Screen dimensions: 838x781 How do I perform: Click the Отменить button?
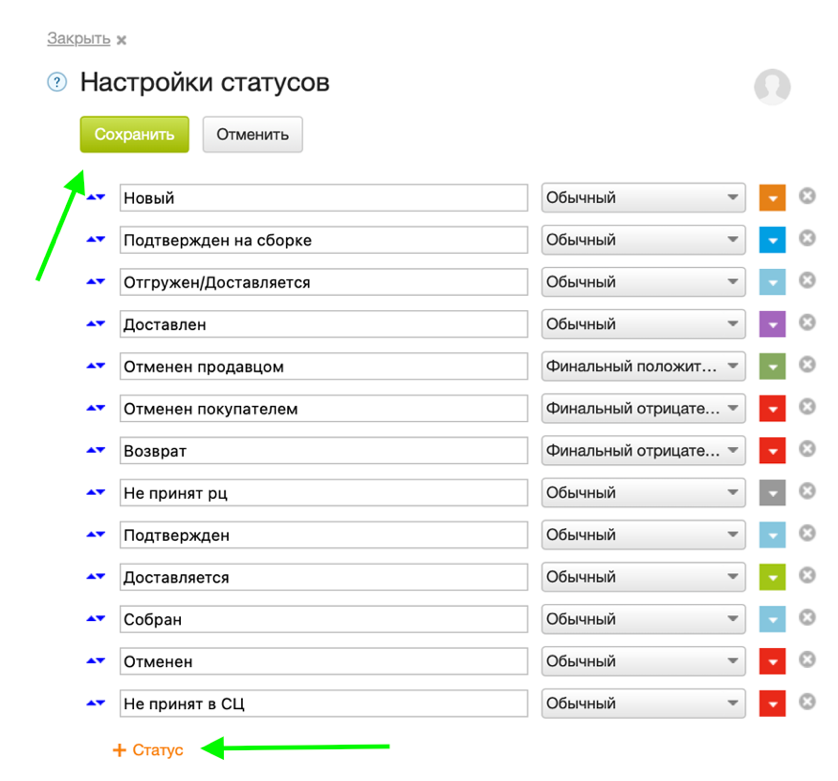[252, 135]
